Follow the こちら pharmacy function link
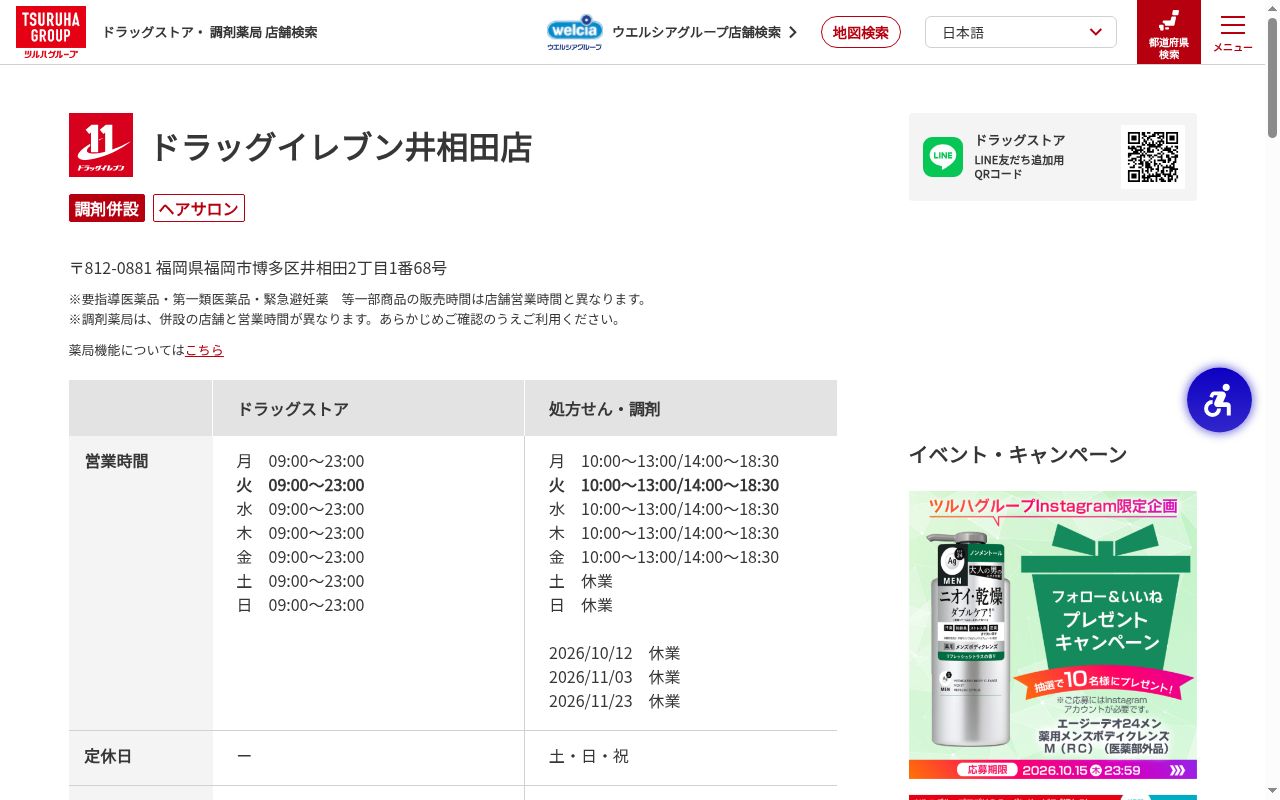1280x800 pixels. coord(204,350)
